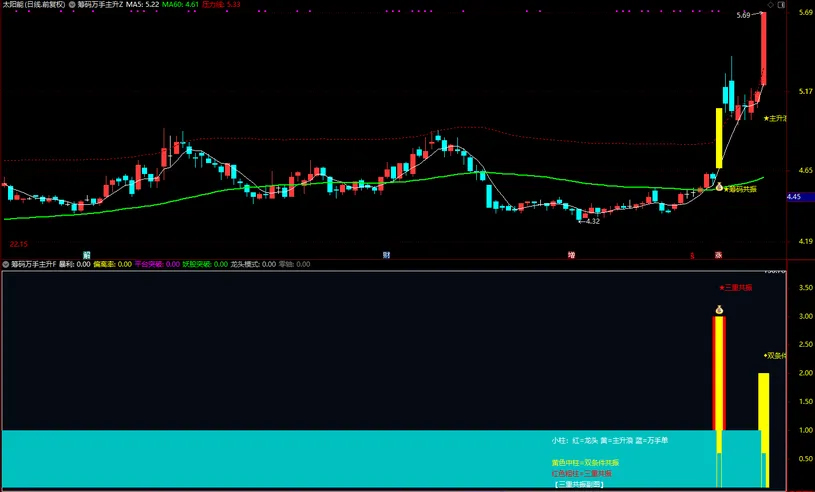Click the 财 event marker on the time axis
The width and height of the screenshot is (815, 492).
(x=386, y=255)
